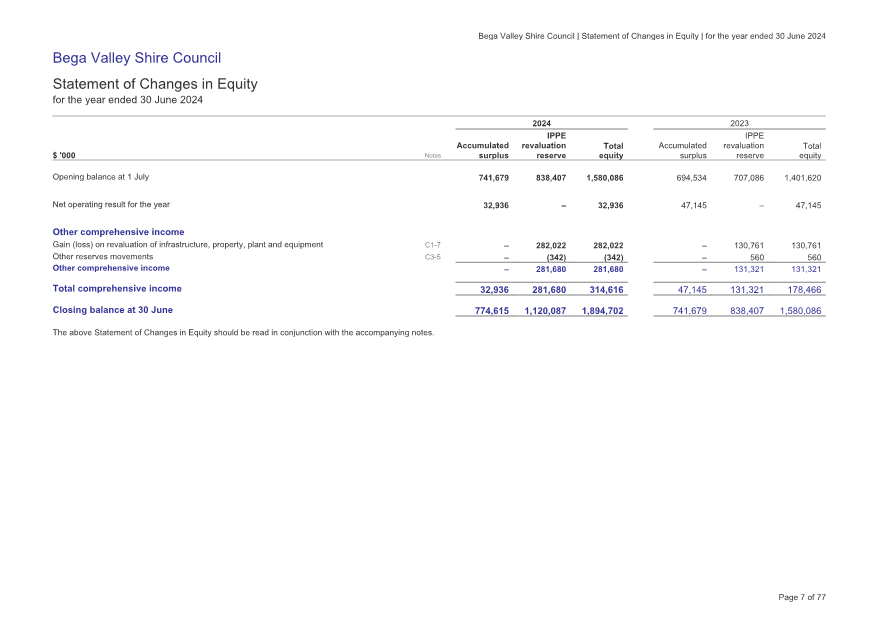Click the 'Net operating result for the year' label
The height and width of the screenshot is (622, 877).
111,205
